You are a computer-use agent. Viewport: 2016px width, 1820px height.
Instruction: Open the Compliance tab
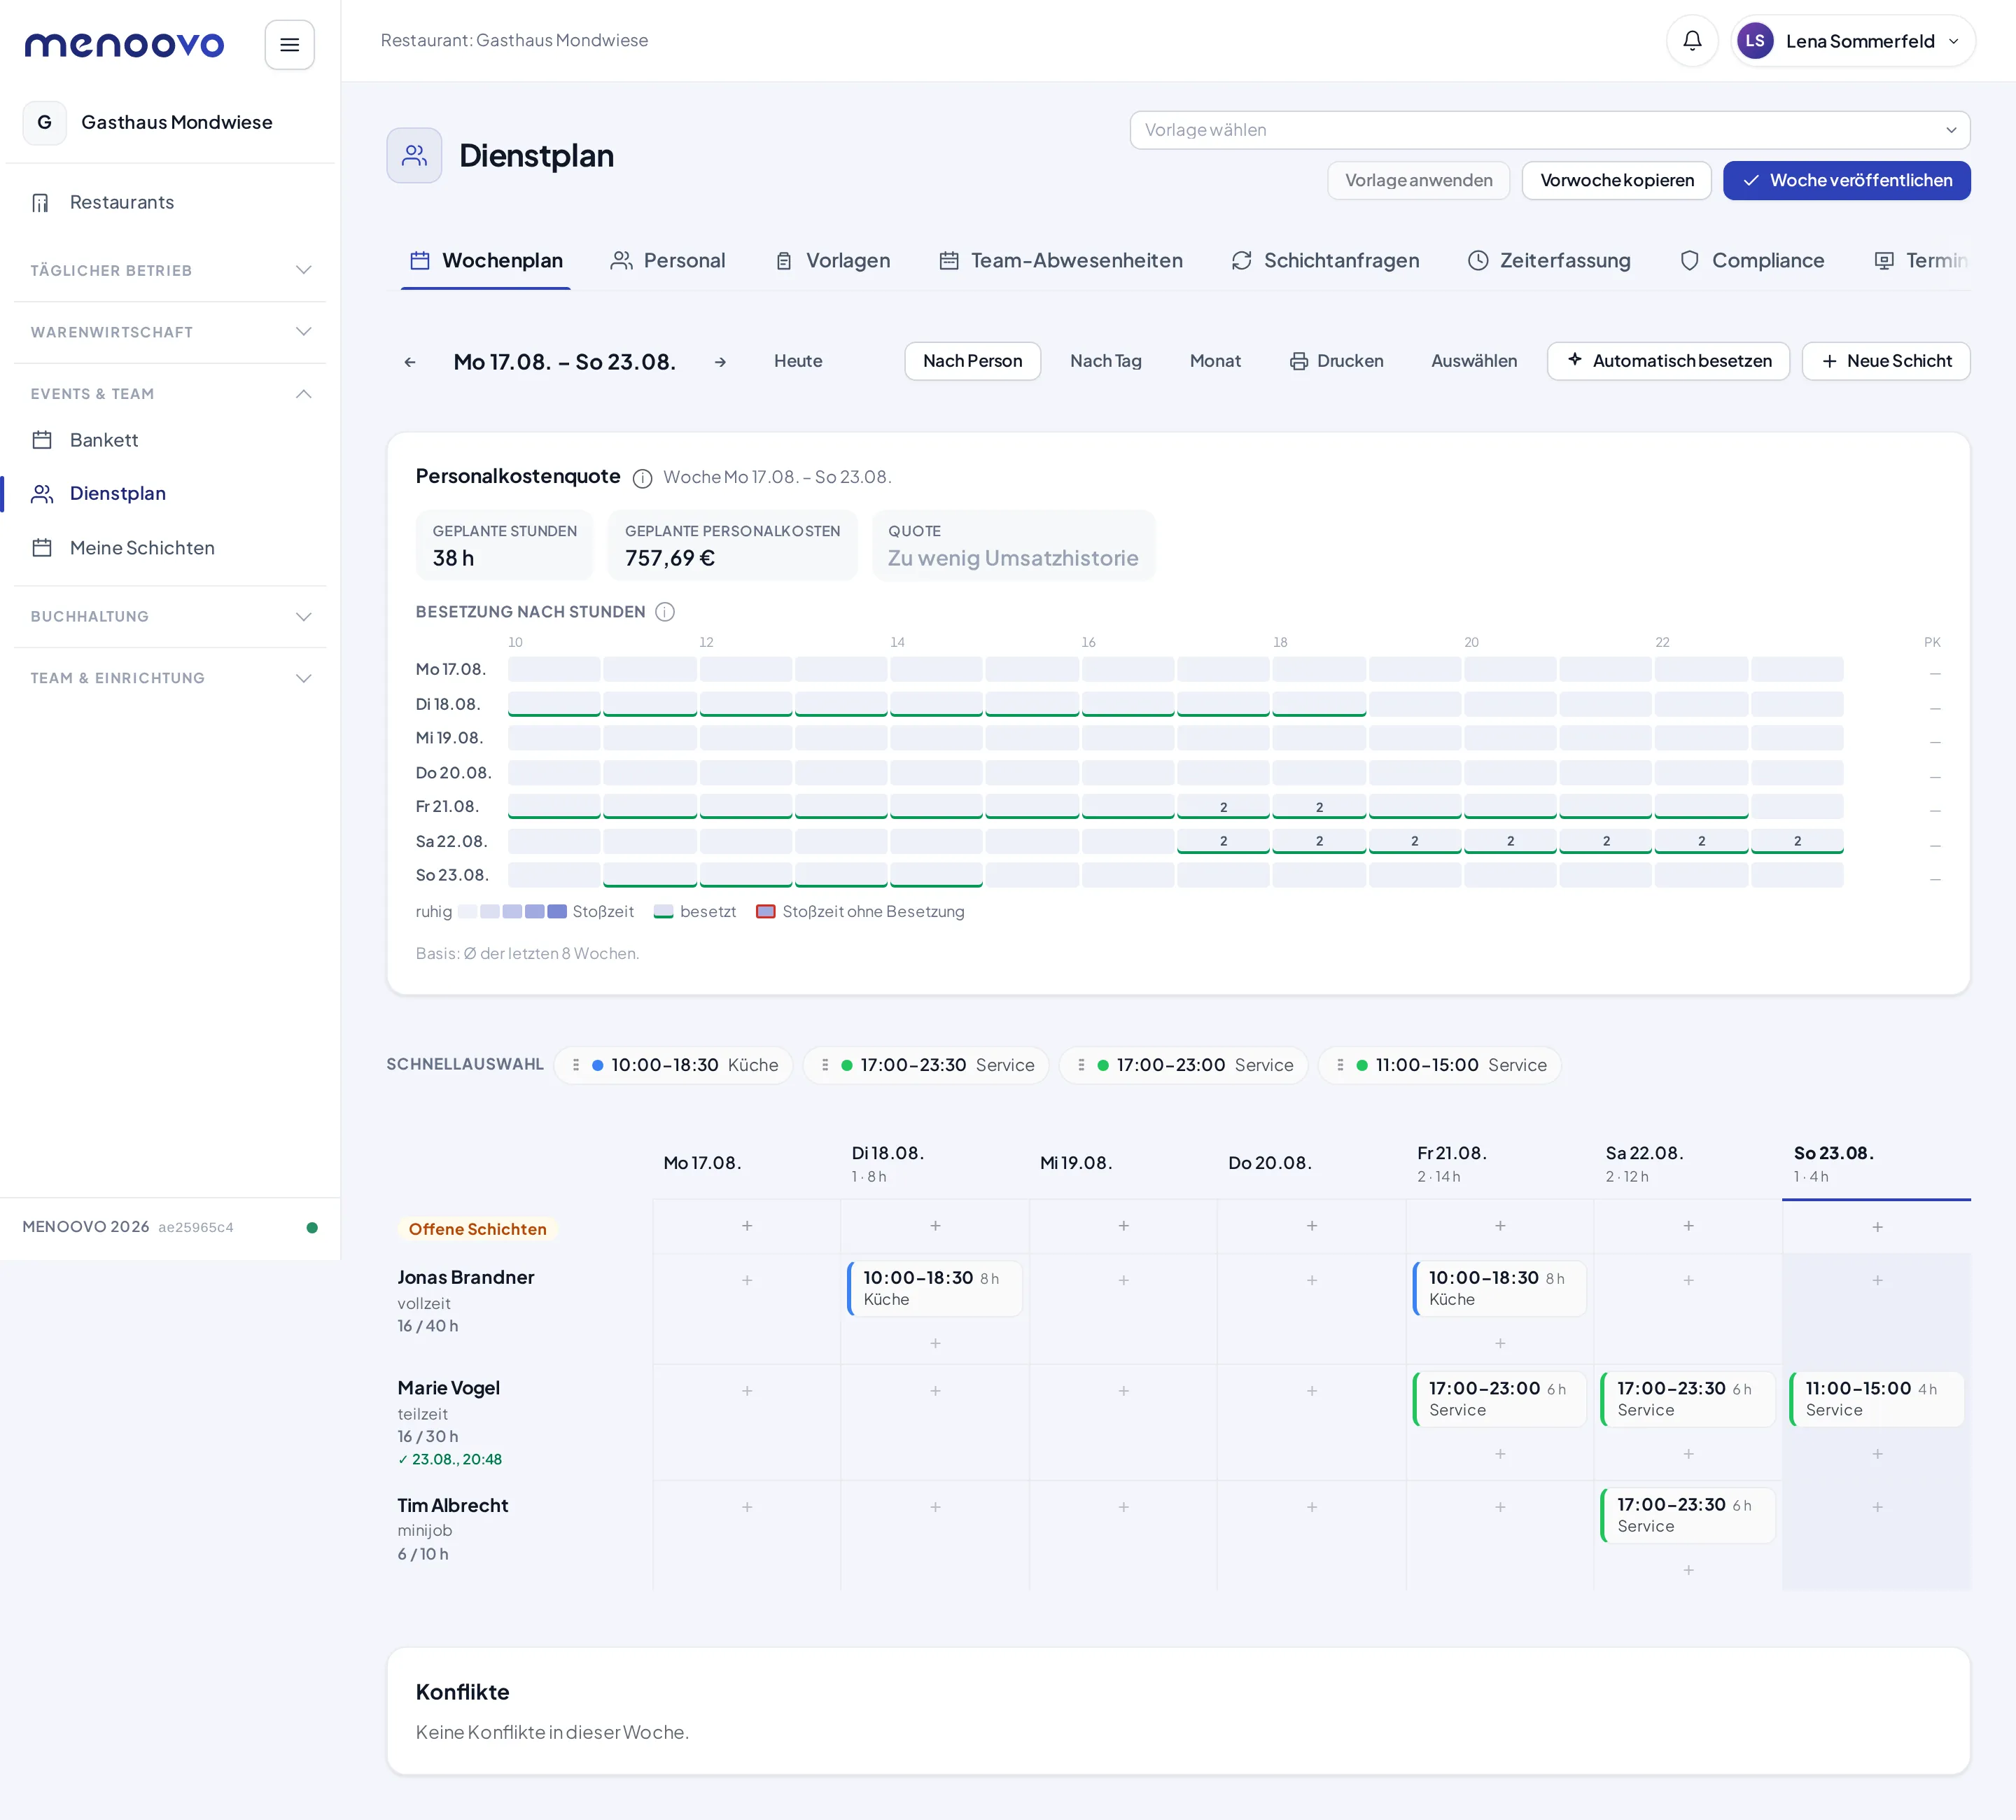point(1751,261)
